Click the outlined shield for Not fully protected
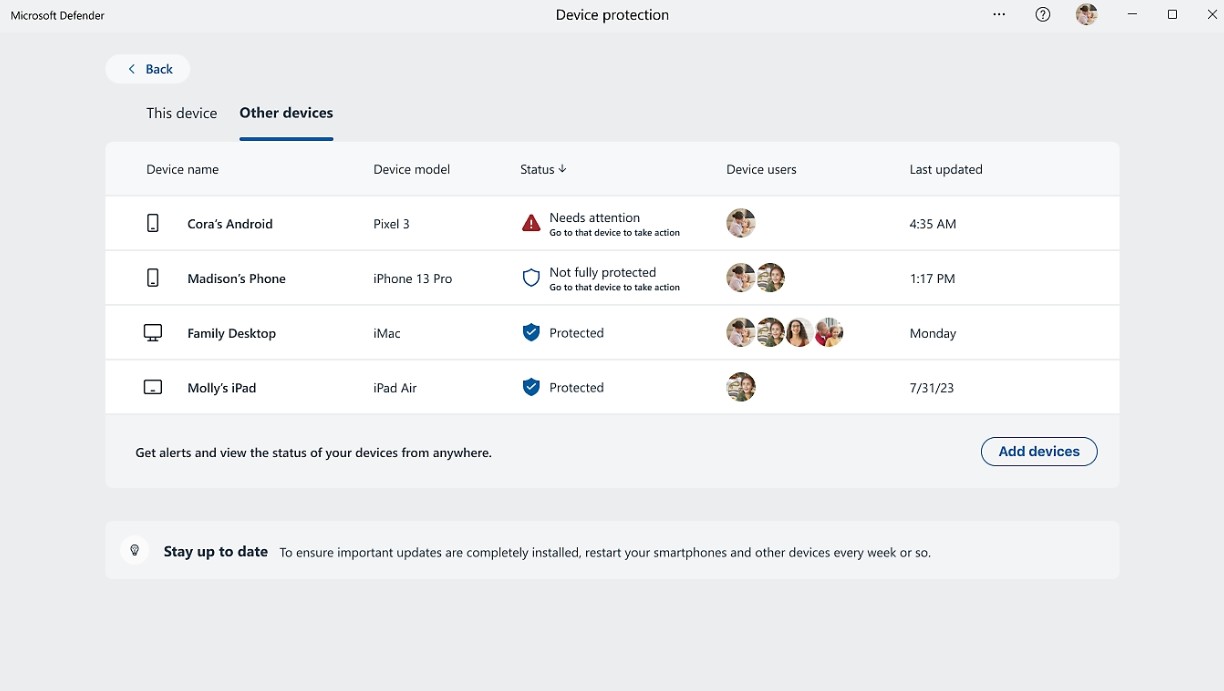1224x691 pixels. pos(531,278)
